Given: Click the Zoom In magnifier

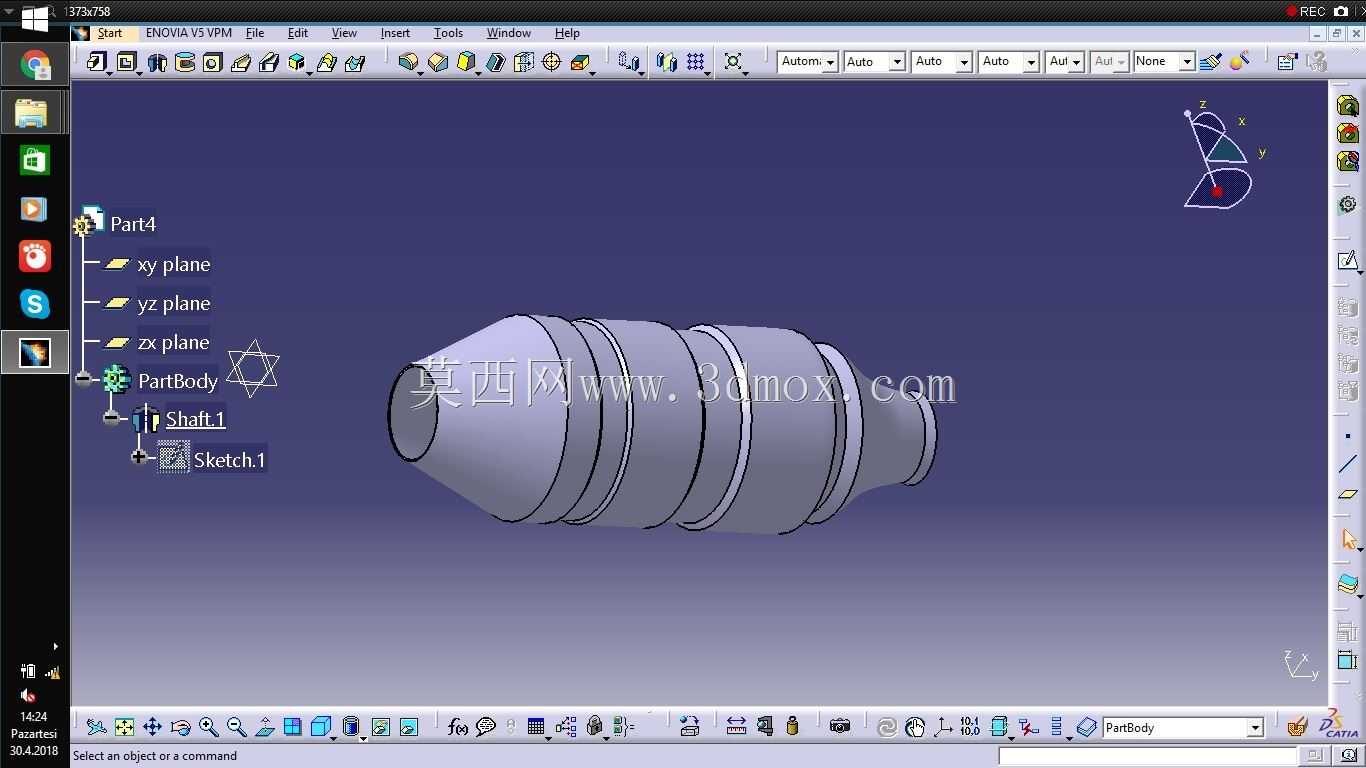Looking at the screenshot, I should [208, 727].
